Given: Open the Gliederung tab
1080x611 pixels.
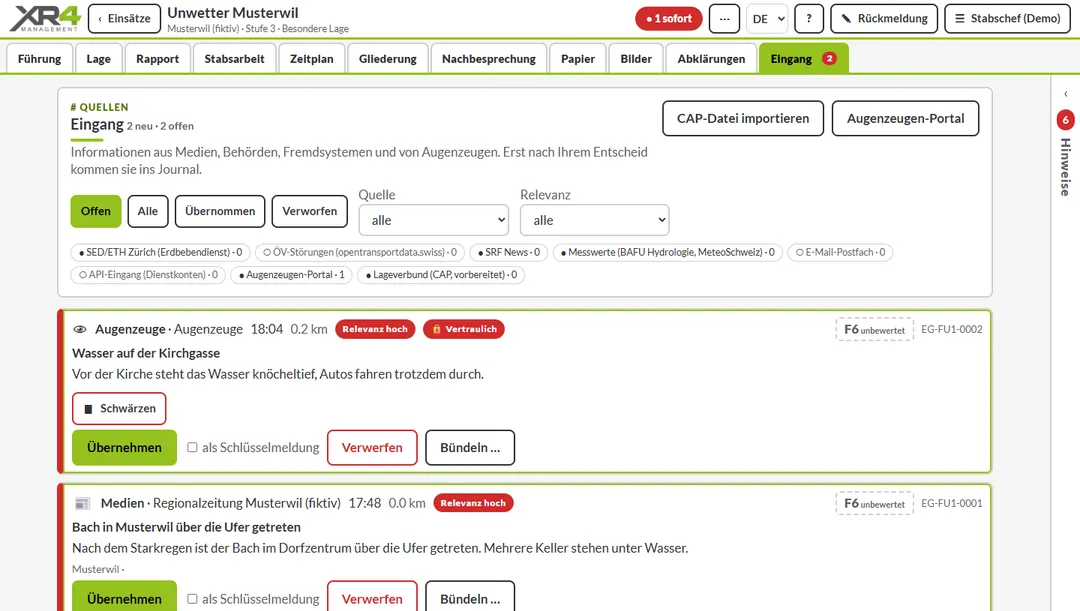Looking at the screenshot, I should [388, 59].
